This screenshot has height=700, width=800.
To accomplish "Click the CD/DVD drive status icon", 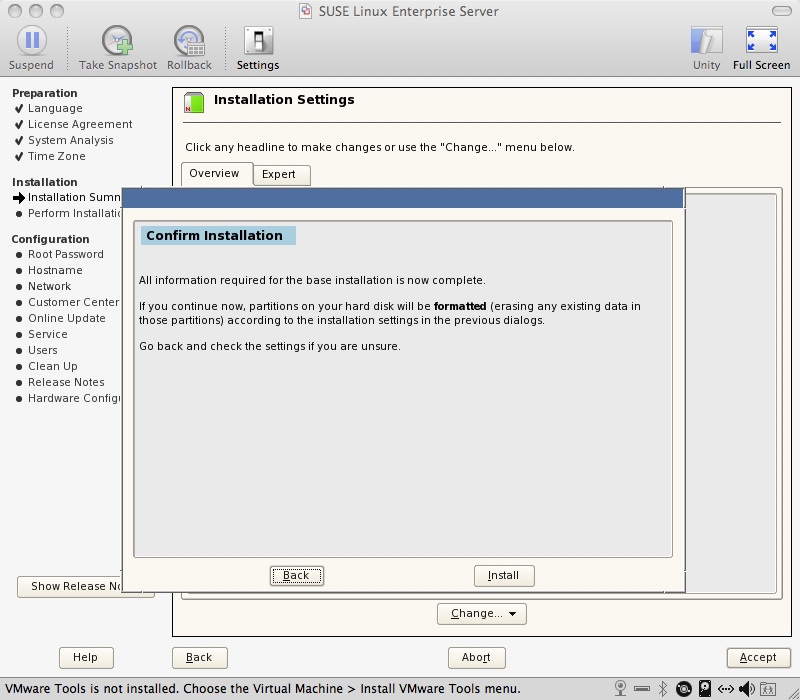I will pos(684,689).
